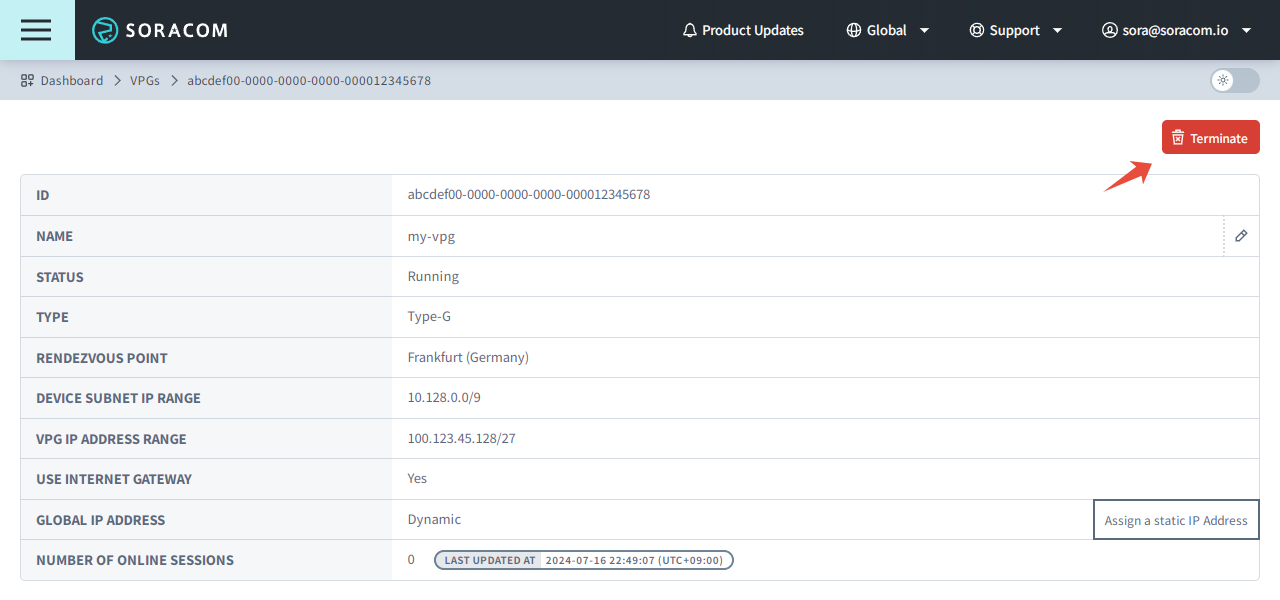Expand the Global coverage dropdown arrow

(924, 31)
